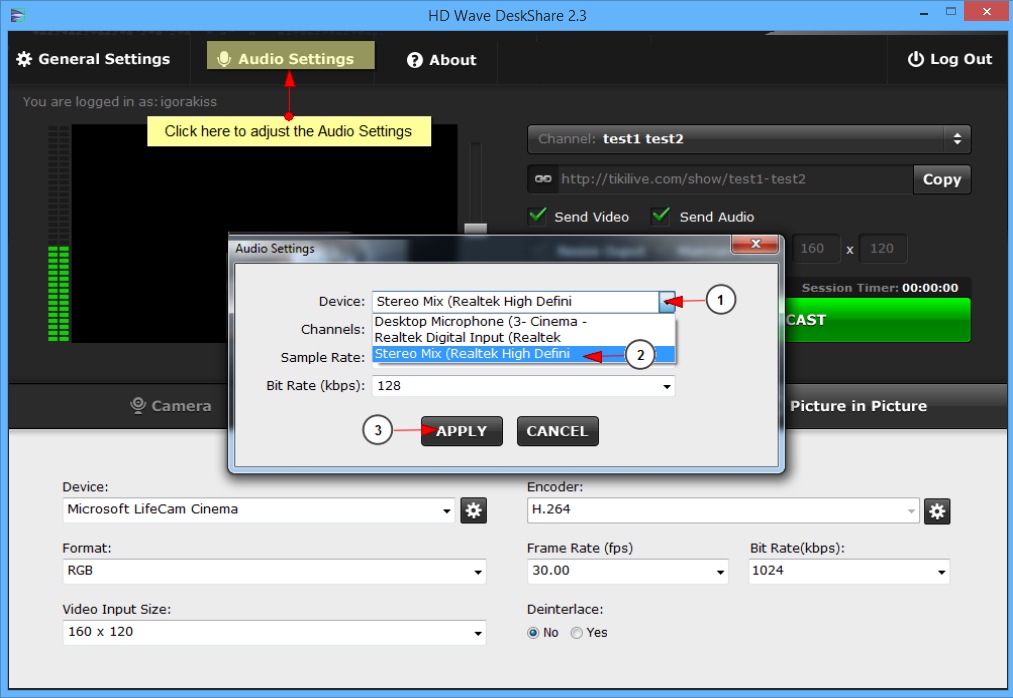This screenshot has width=1013, height=698.
Task: Toggle the Send Audio checkbox
Action: pyautogui.click(x=660, y=216)
